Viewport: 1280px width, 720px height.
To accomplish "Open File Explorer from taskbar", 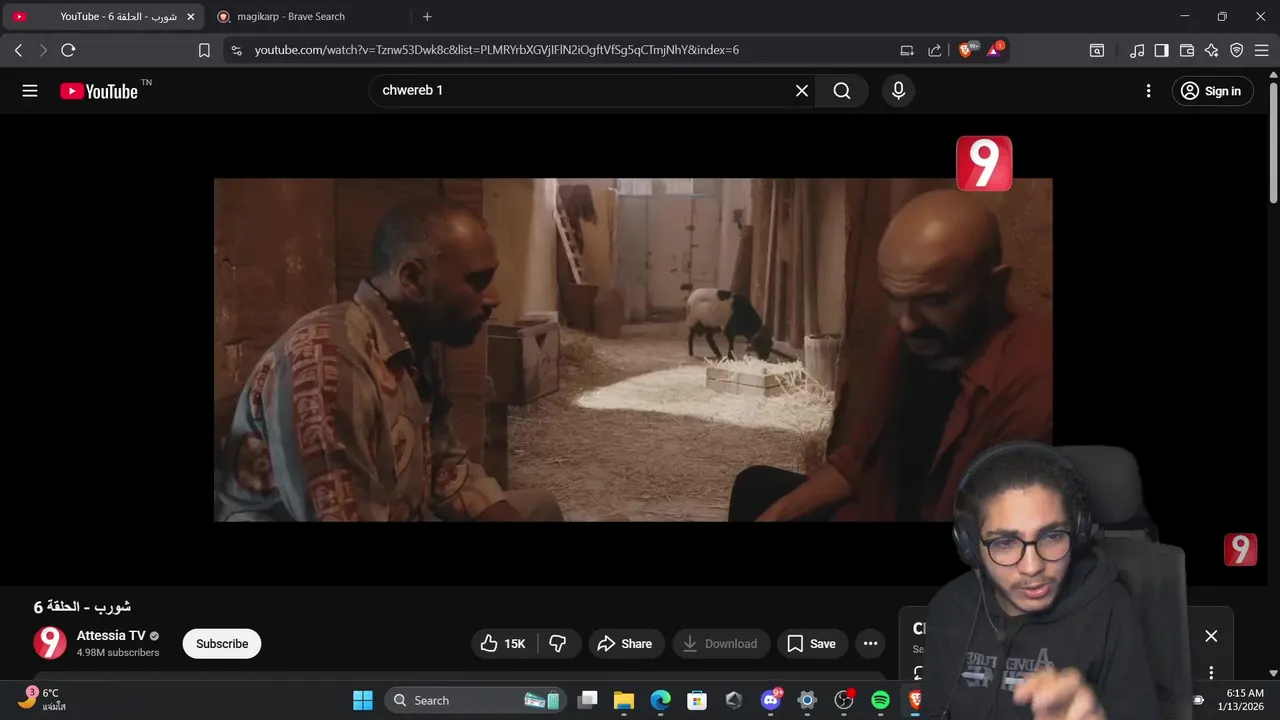I will point(624,700).
